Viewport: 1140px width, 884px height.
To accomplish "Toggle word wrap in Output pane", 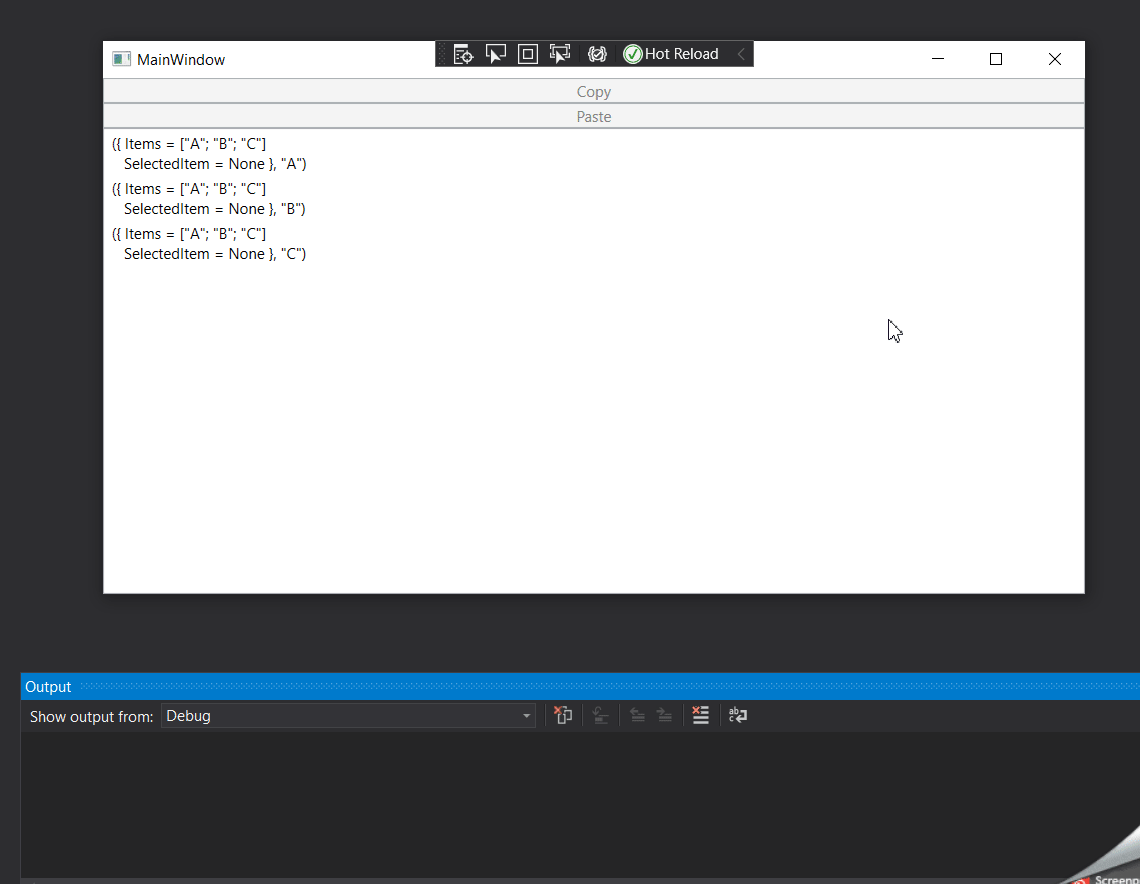I will [x=738, y=715].
